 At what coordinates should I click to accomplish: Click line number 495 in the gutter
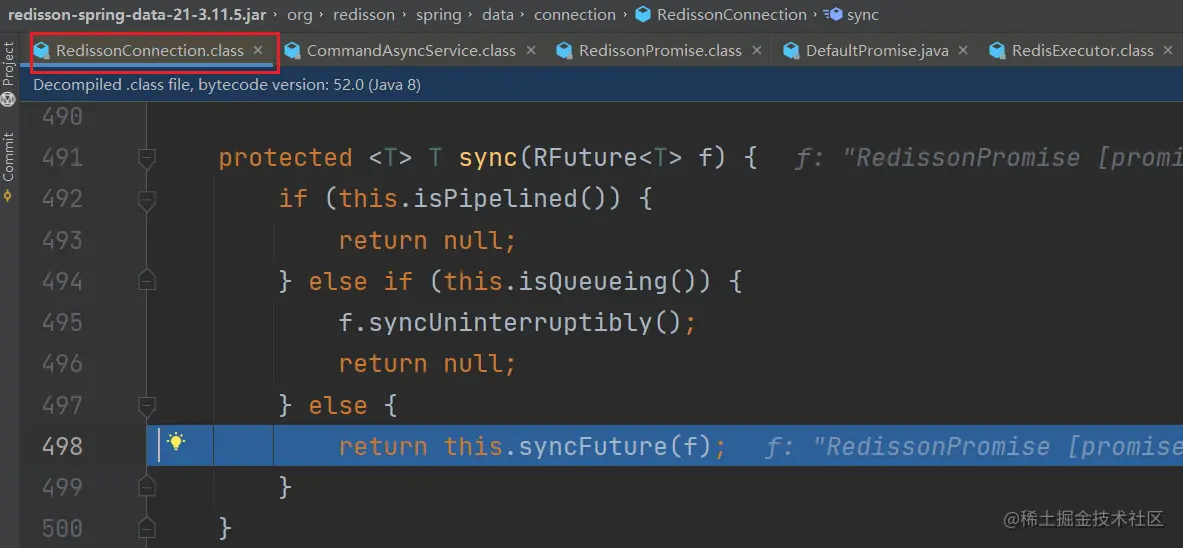click(62, 322)
